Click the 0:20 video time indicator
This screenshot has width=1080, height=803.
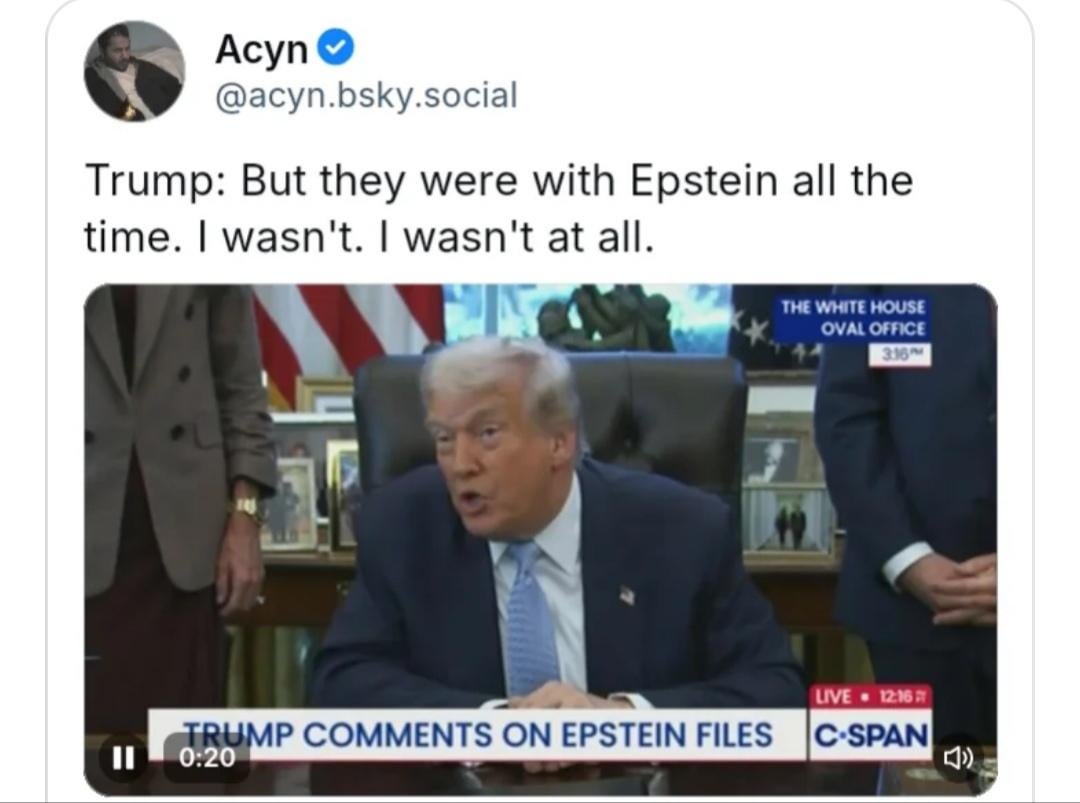point(208,758)
